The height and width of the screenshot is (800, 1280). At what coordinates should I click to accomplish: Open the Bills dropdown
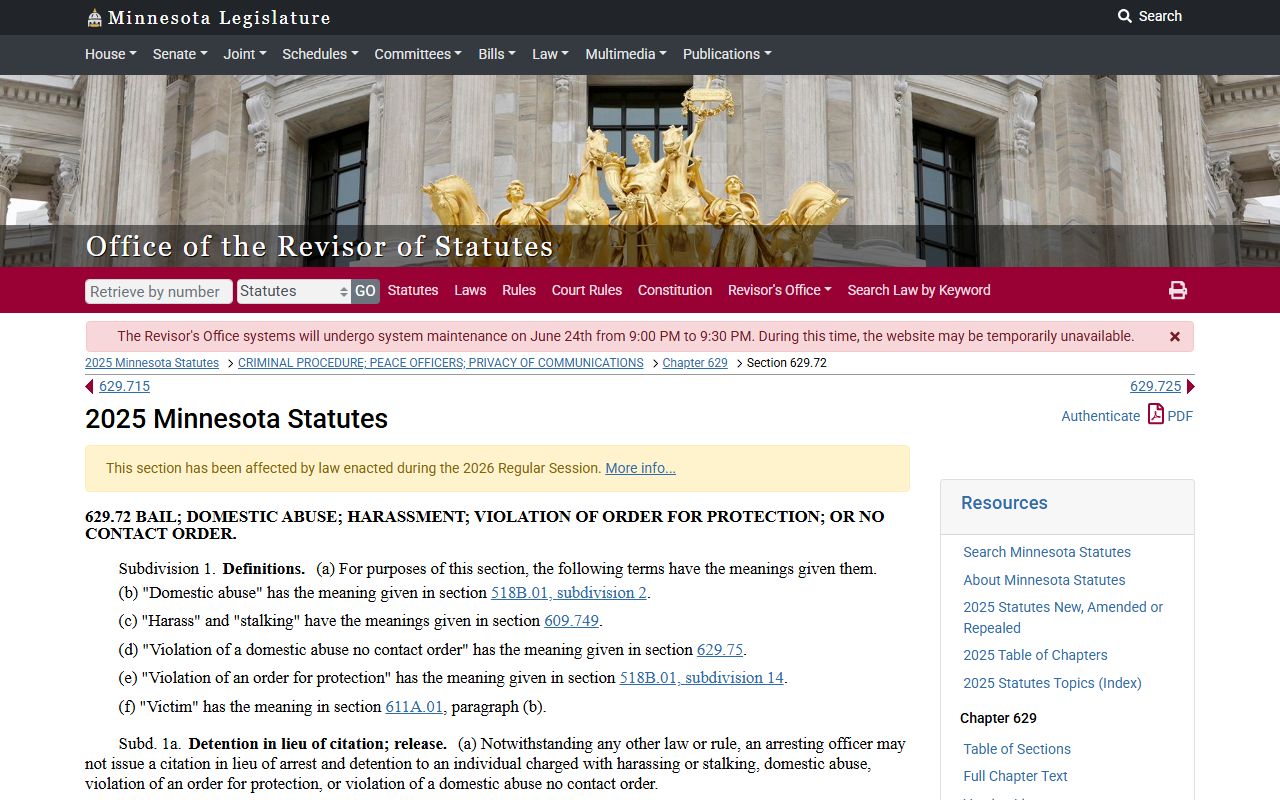[x=497, y=54]
